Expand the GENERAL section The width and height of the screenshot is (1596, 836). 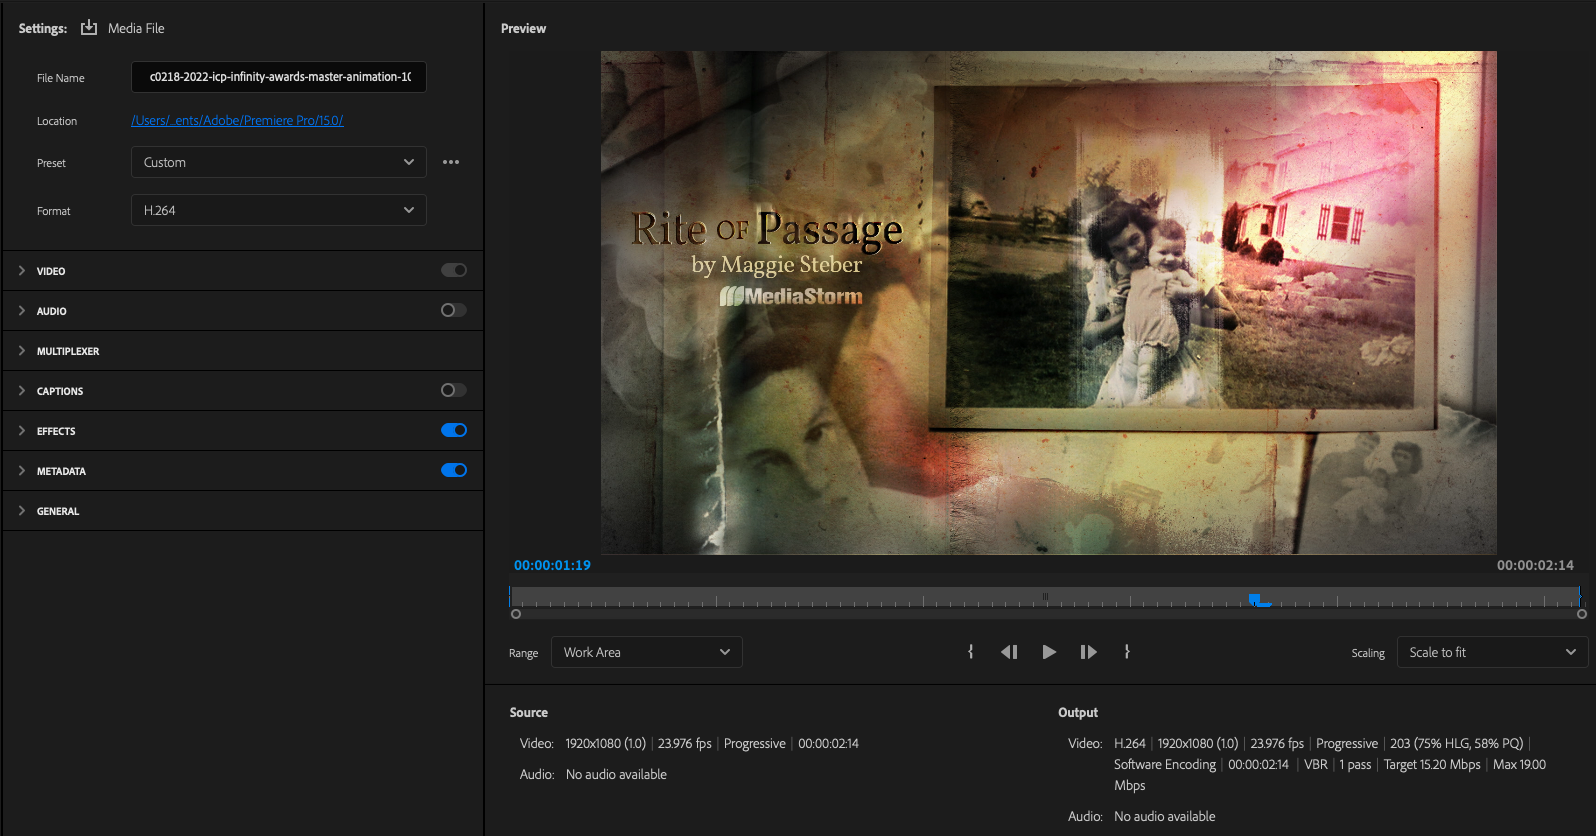pos(22,510)
